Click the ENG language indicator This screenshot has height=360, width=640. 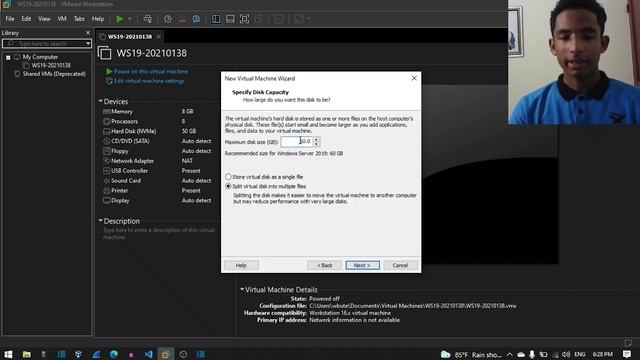(580, 355)
